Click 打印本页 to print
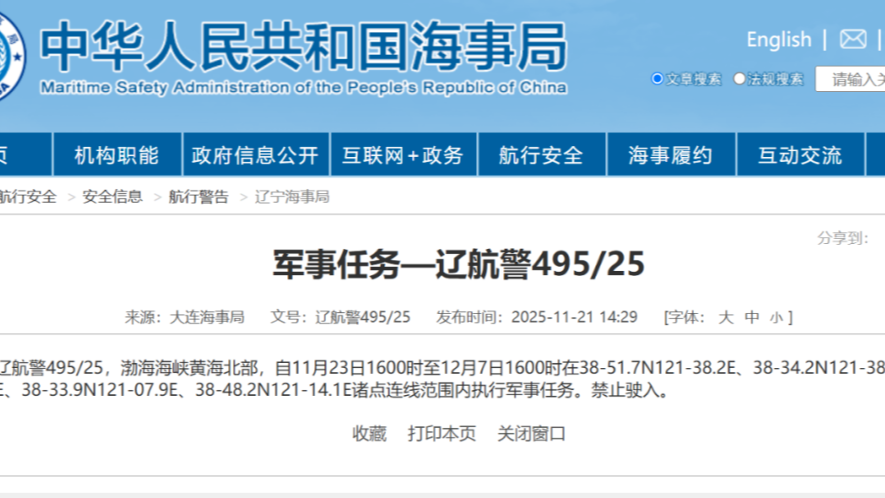885x498 pixels. point(441,433)
